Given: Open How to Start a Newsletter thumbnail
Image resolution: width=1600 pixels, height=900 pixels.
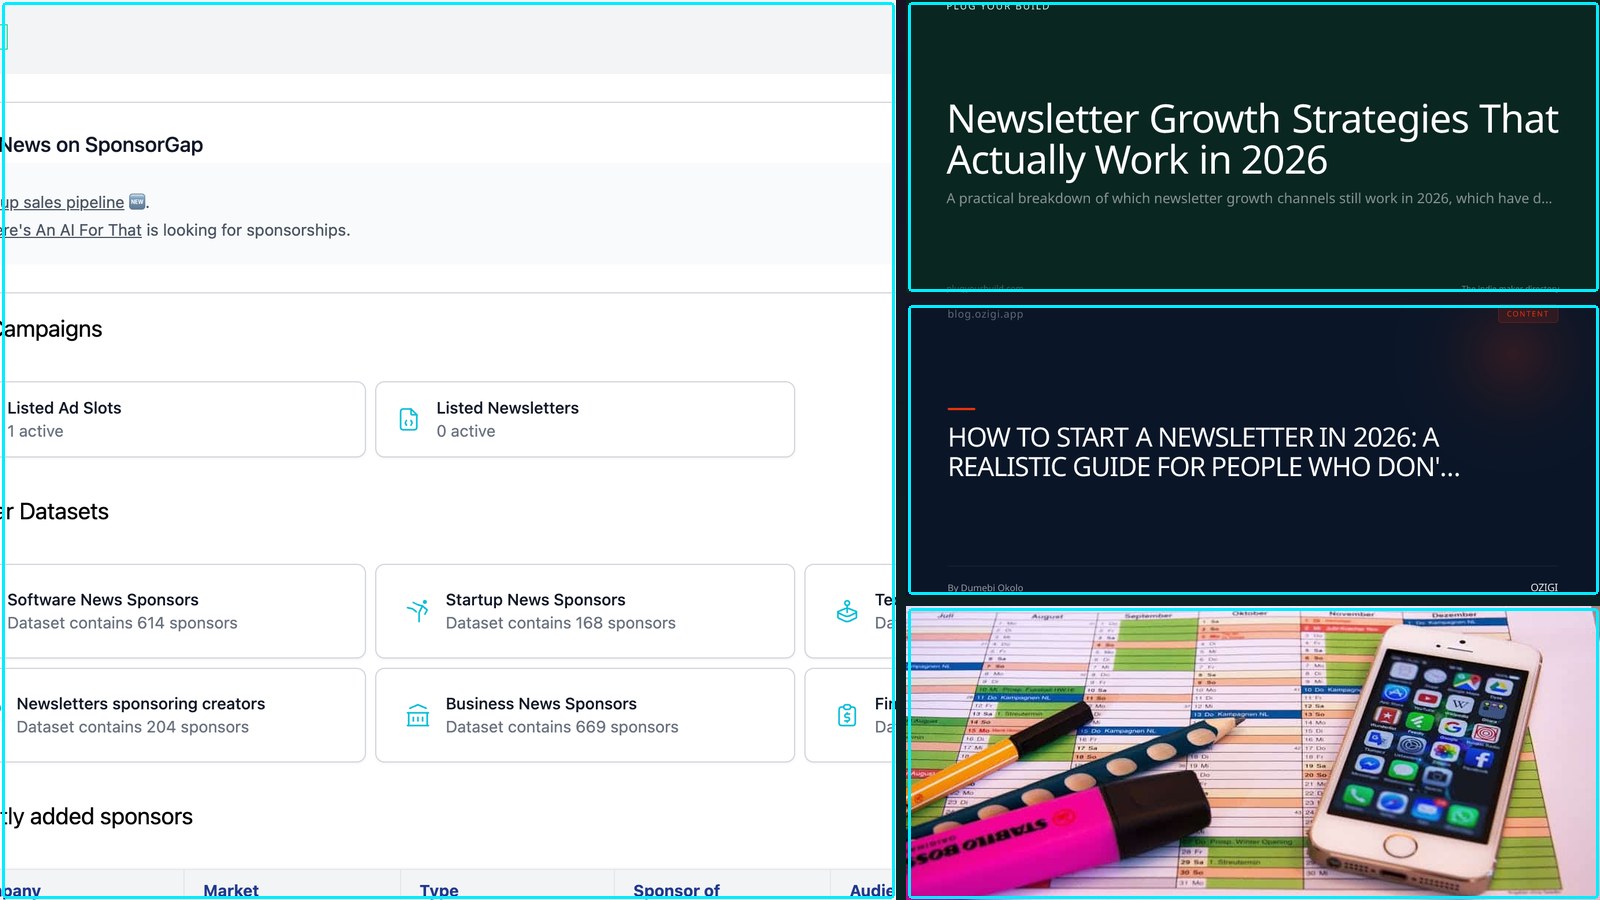Looking at the screenshot, I should tap(1253, 451).
